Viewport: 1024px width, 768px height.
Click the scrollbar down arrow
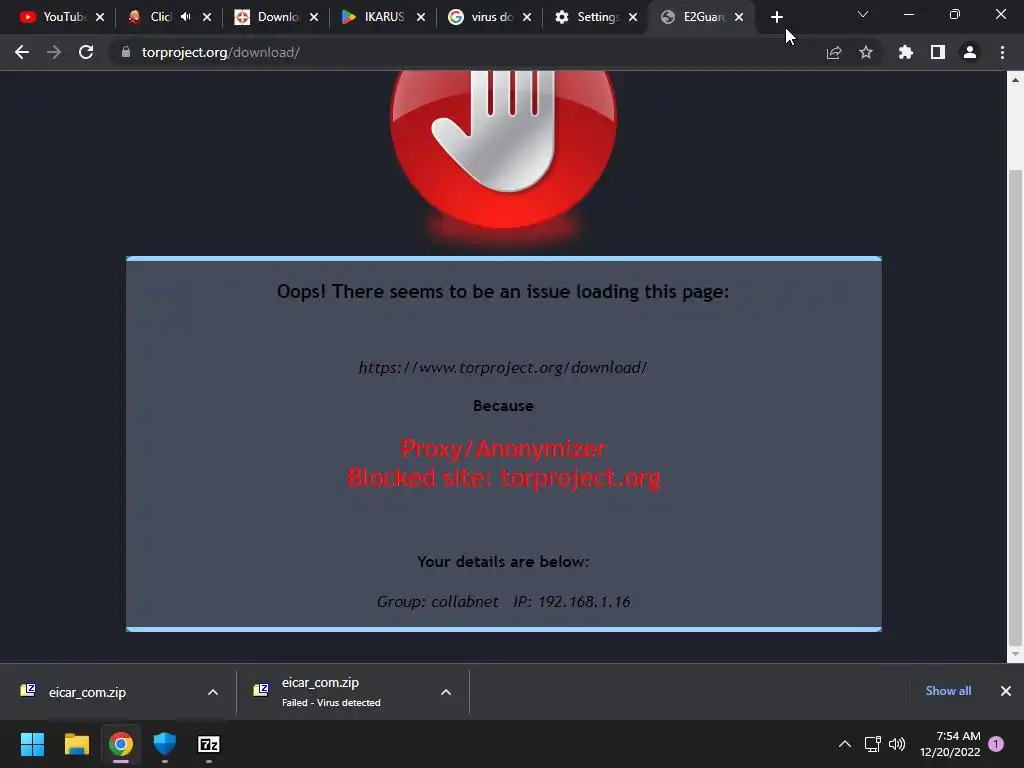coord(1015,654)
